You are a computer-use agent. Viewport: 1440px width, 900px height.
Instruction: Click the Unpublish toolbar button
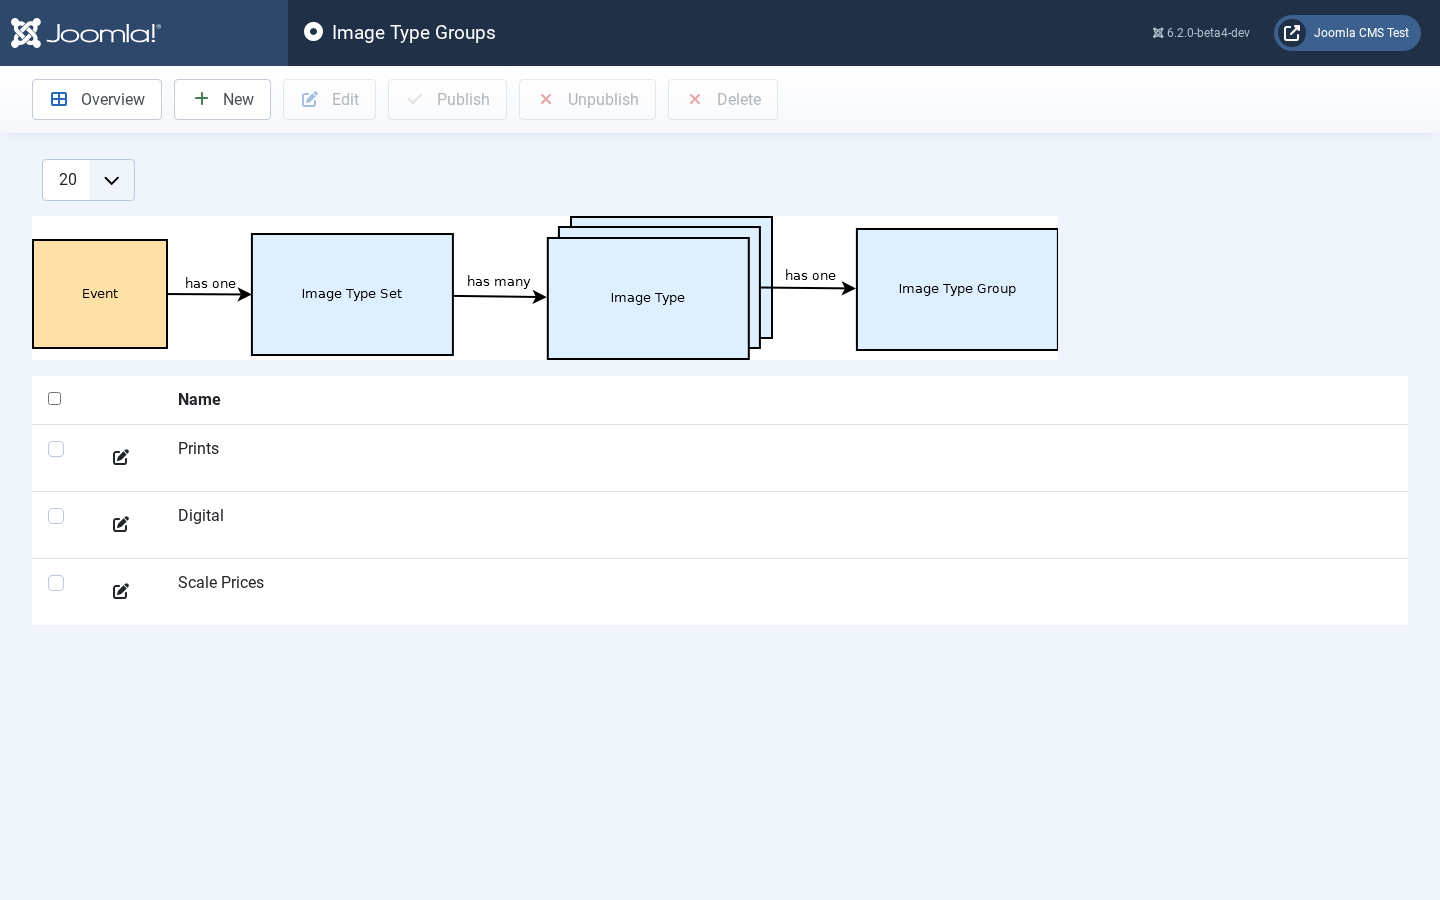587,100
